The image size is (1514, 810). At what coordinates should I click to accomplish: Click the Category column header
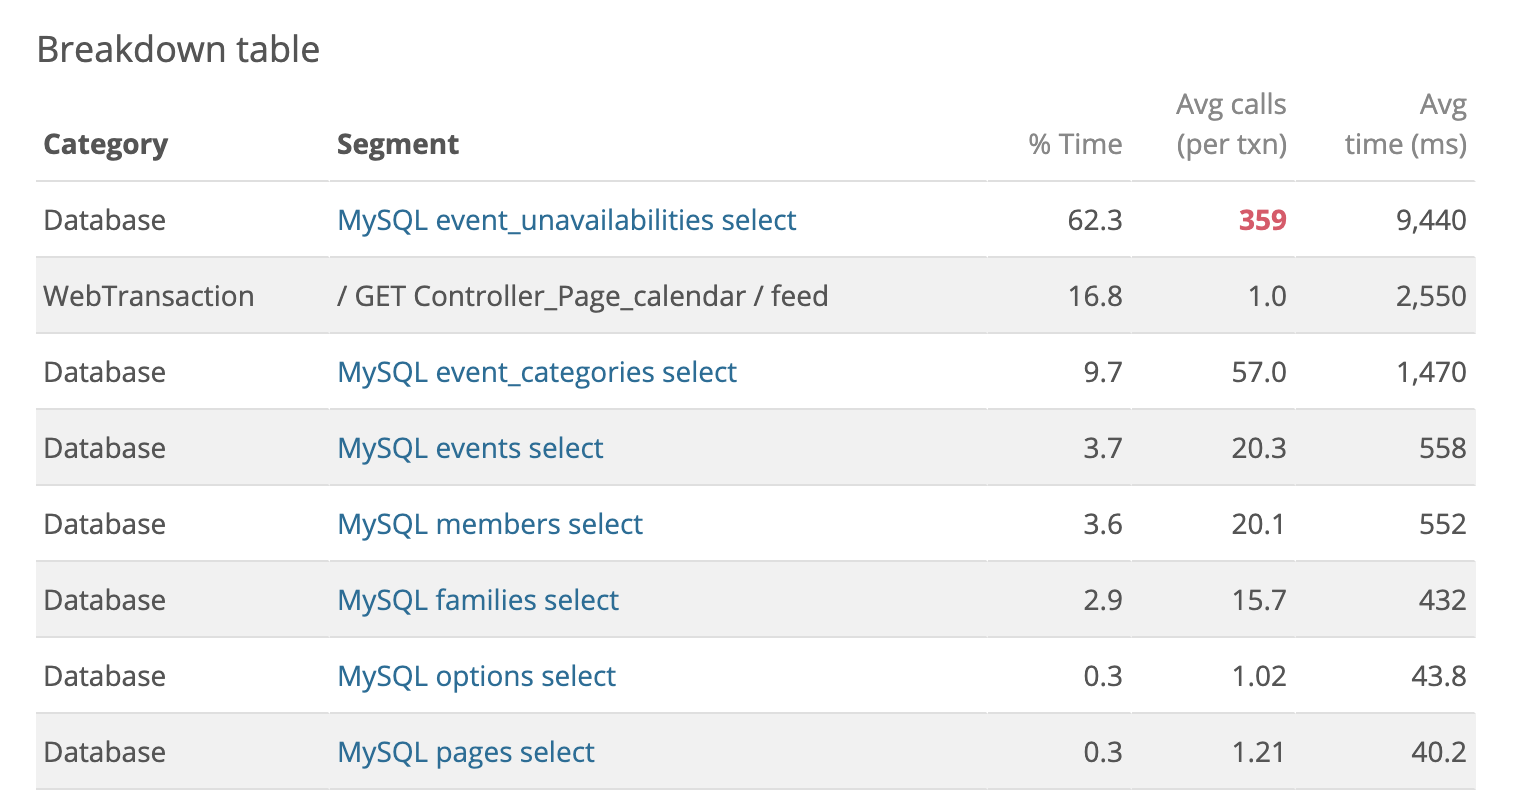click(x=106, y=145)
